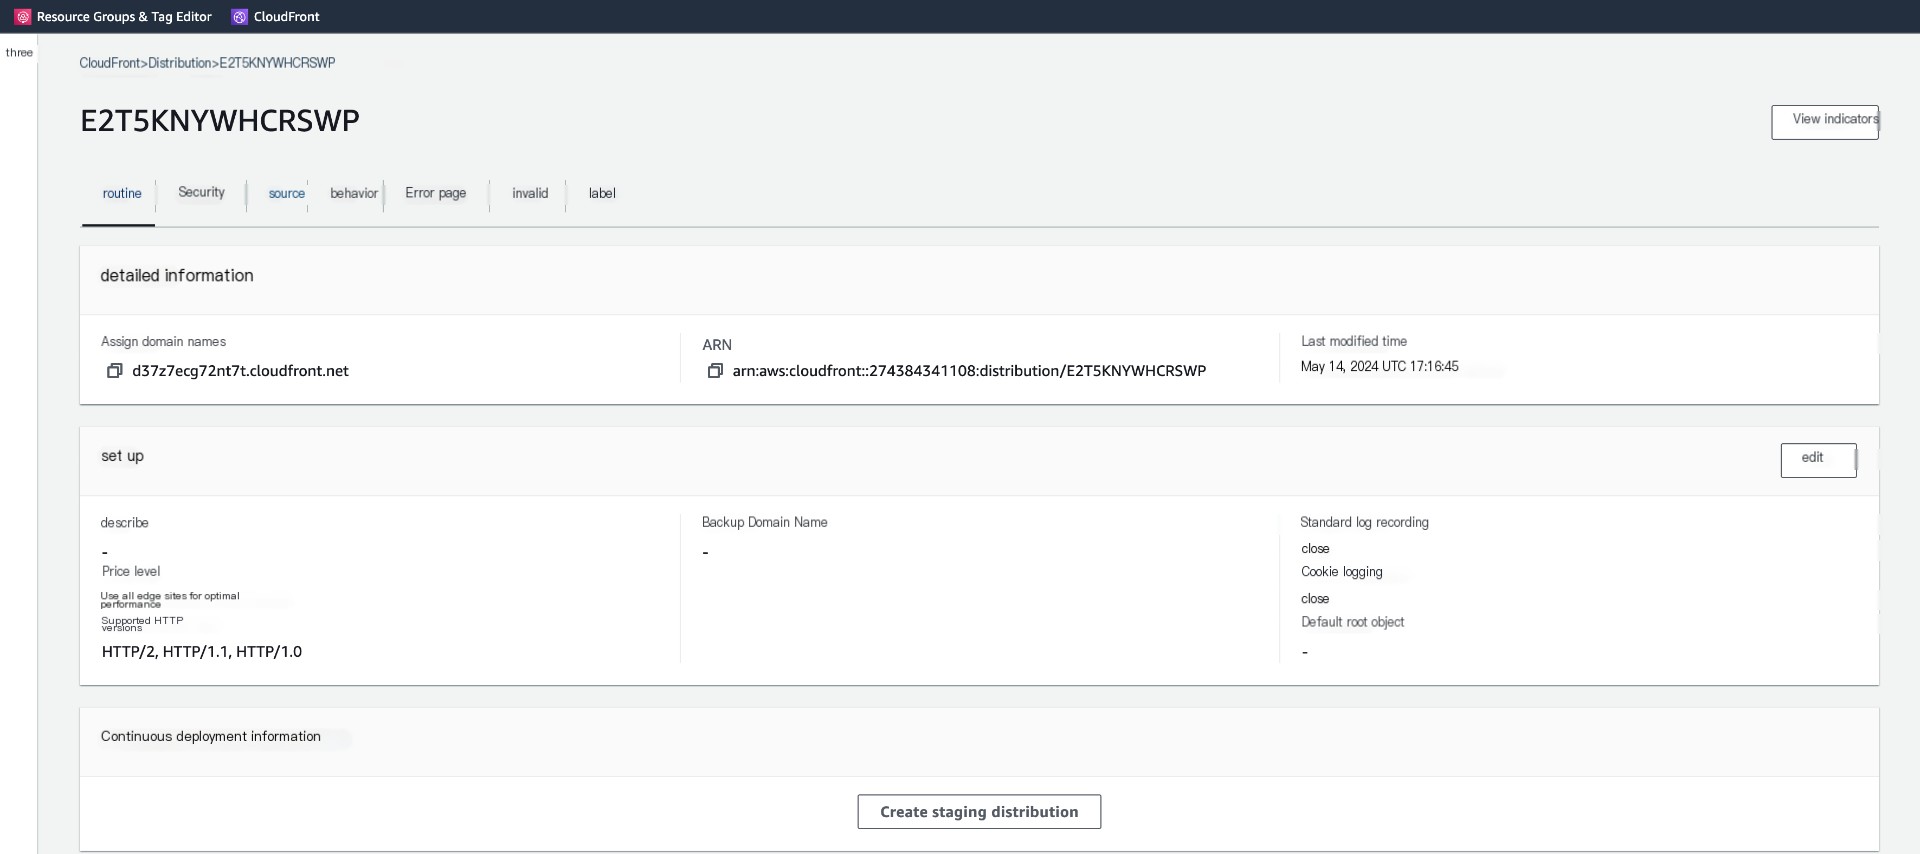Click the Resource Groups & Tag Editor icon
Screen dimensions: 1920x854
pos(23,17)
